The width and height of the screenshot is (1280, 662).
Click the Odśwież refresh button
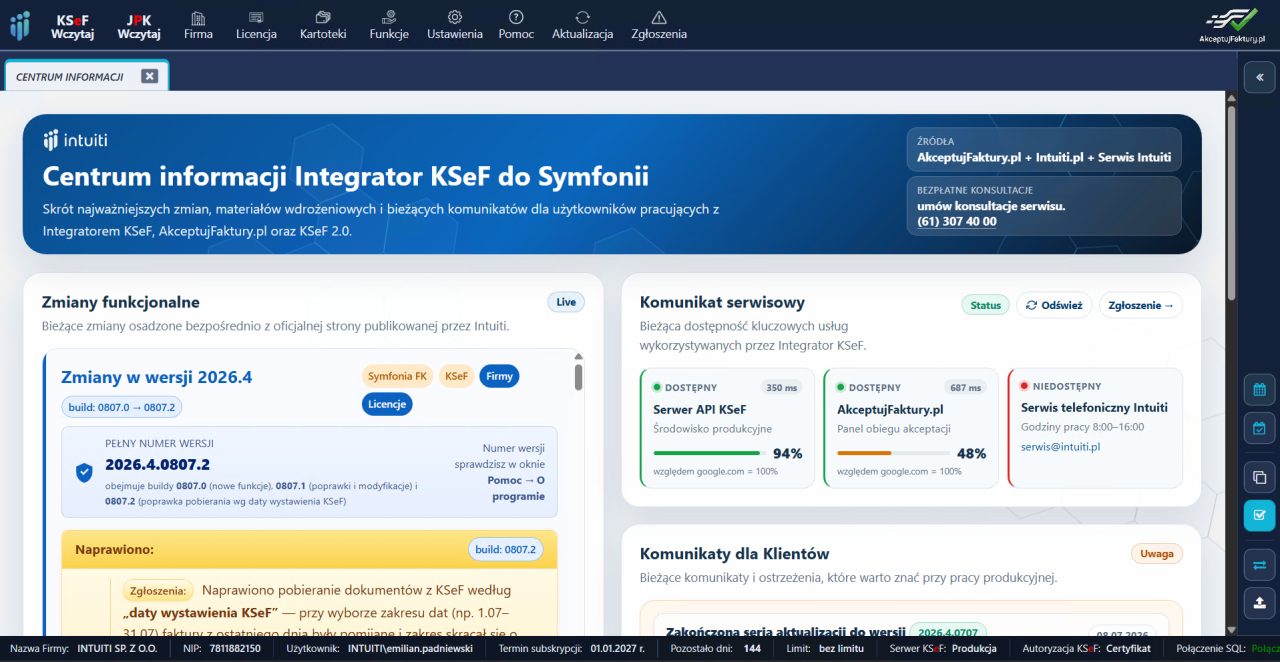(x=1054, y=305)
